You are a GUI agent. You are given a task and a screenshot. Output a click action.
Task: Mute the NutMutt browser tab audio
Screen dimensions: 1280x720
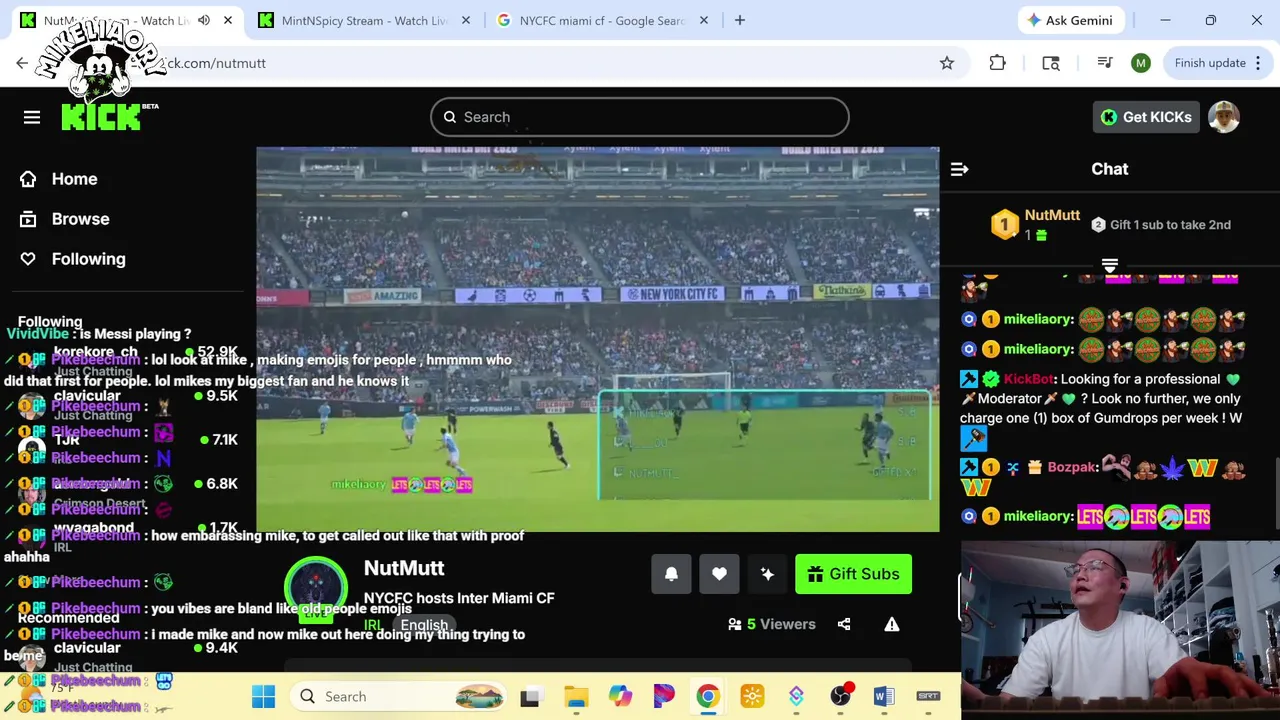(204, 20)
